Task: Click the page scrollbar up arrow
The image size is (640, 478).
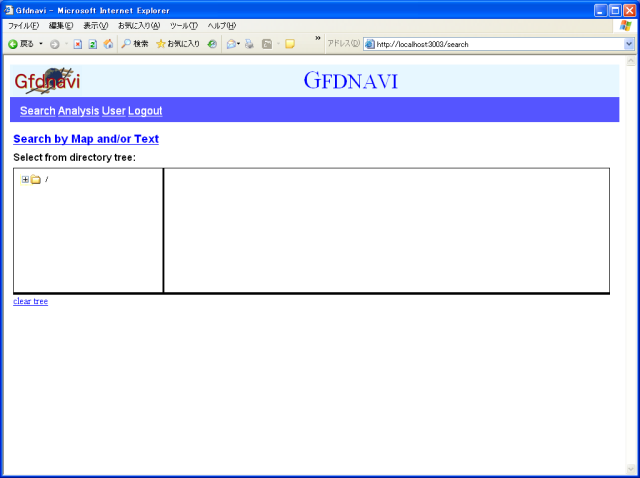Action: (631, 61)
